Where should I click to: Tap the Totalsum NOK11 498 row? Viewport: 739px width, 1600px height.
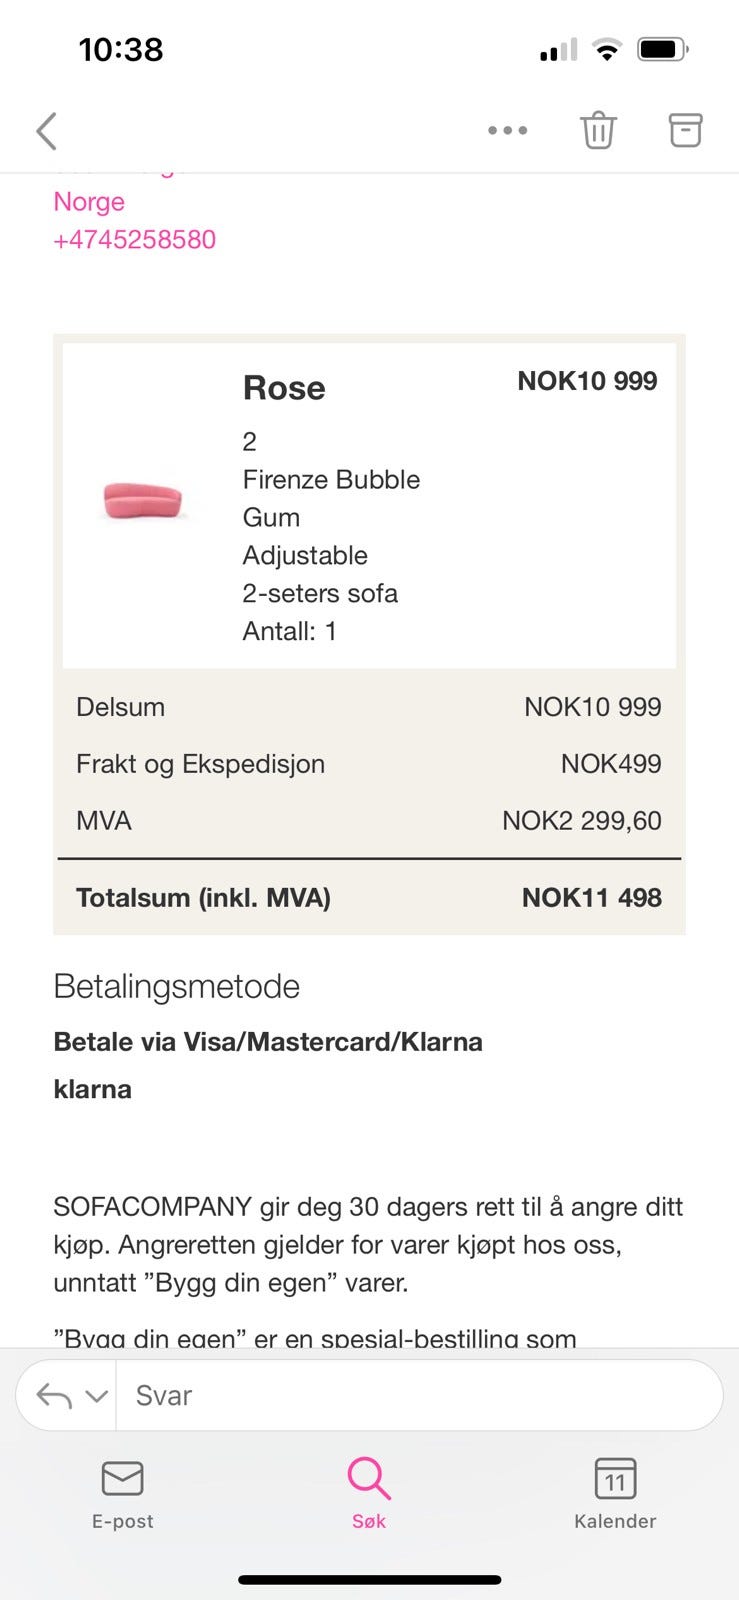click(369, 897)
